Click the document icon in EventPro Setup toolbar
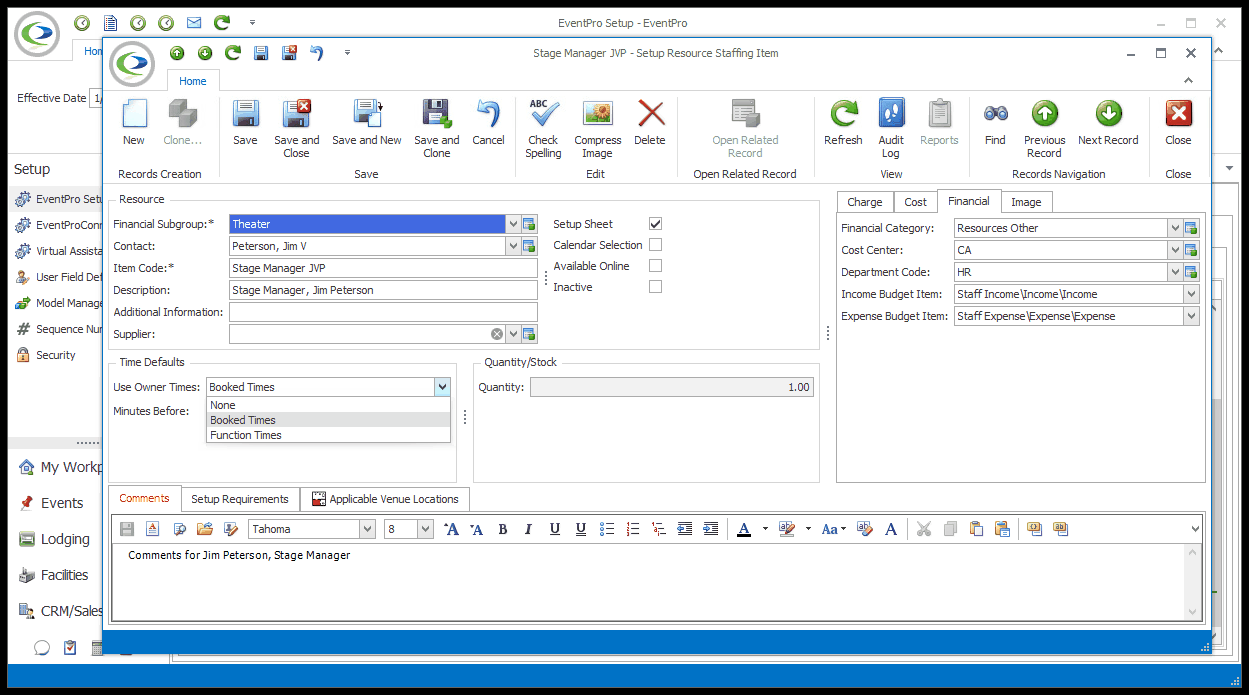The height and width of the screenshot is (695, 1249). click(110, 22)
